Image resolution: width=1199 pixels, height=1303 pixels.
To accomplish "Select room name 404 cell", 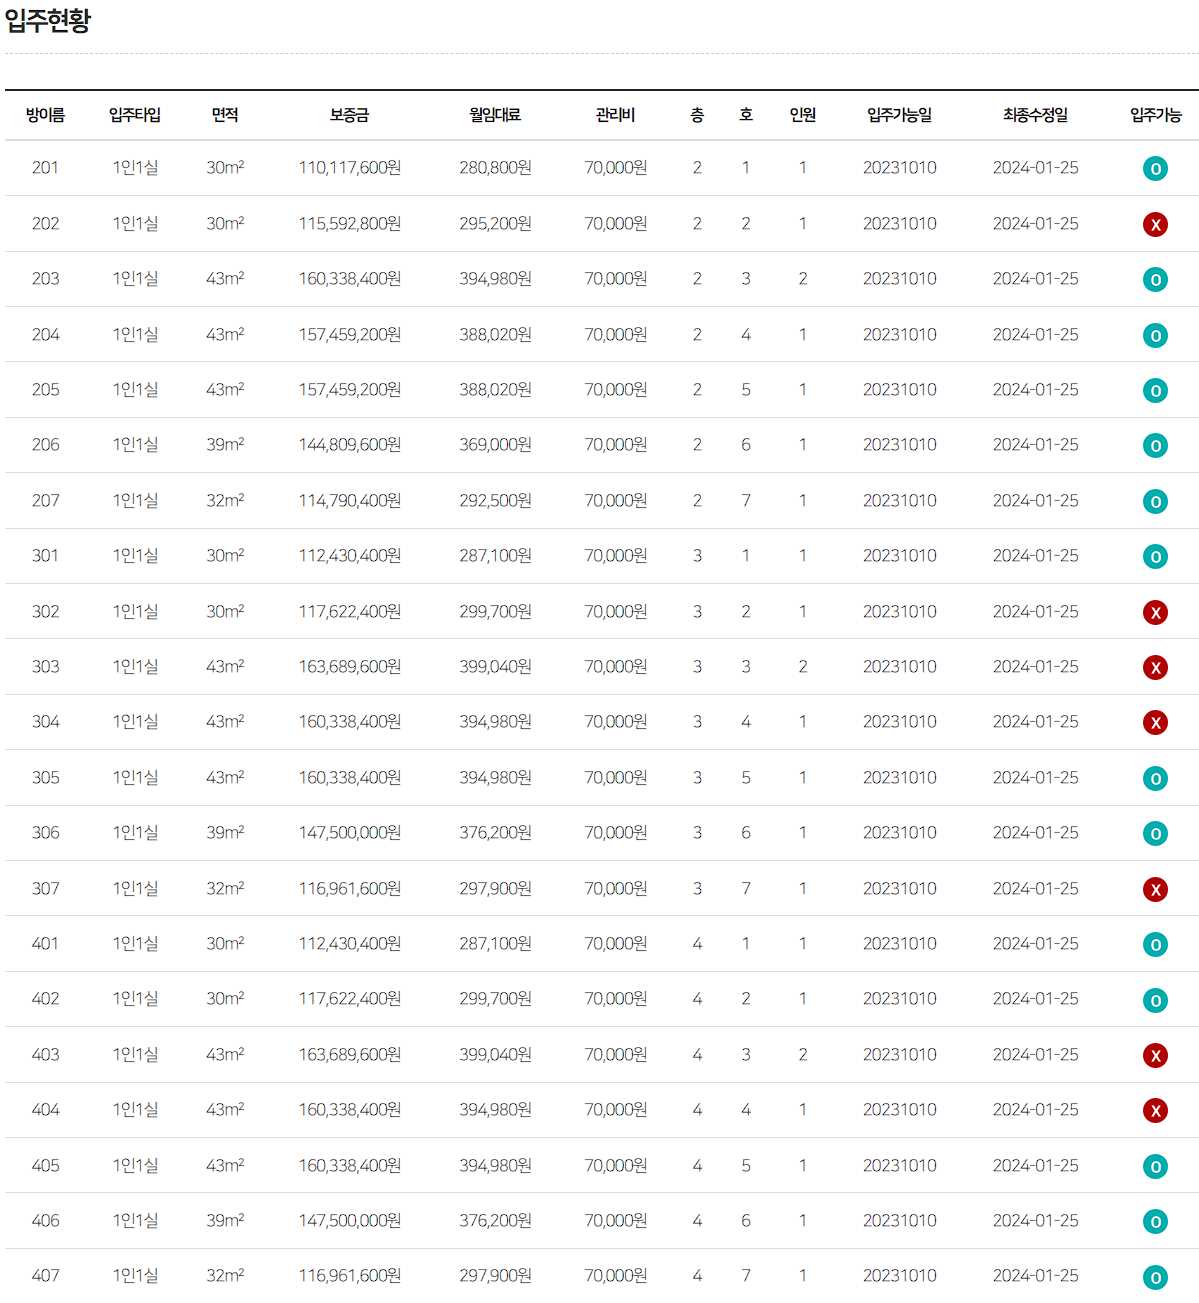I will click(45, 1110).
